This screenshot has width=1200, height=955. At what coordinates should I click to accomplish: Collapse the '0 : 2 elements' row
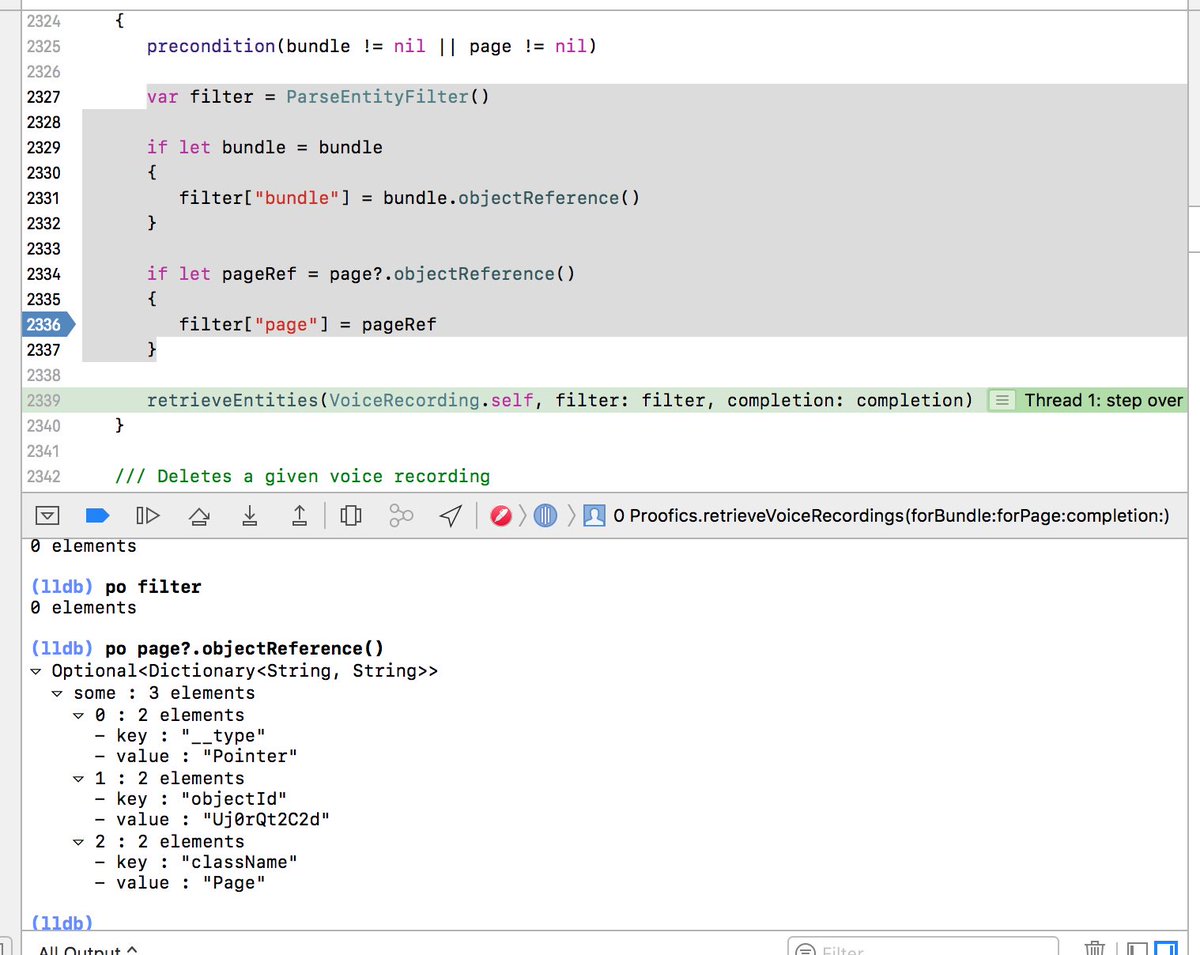pos(80,715)
